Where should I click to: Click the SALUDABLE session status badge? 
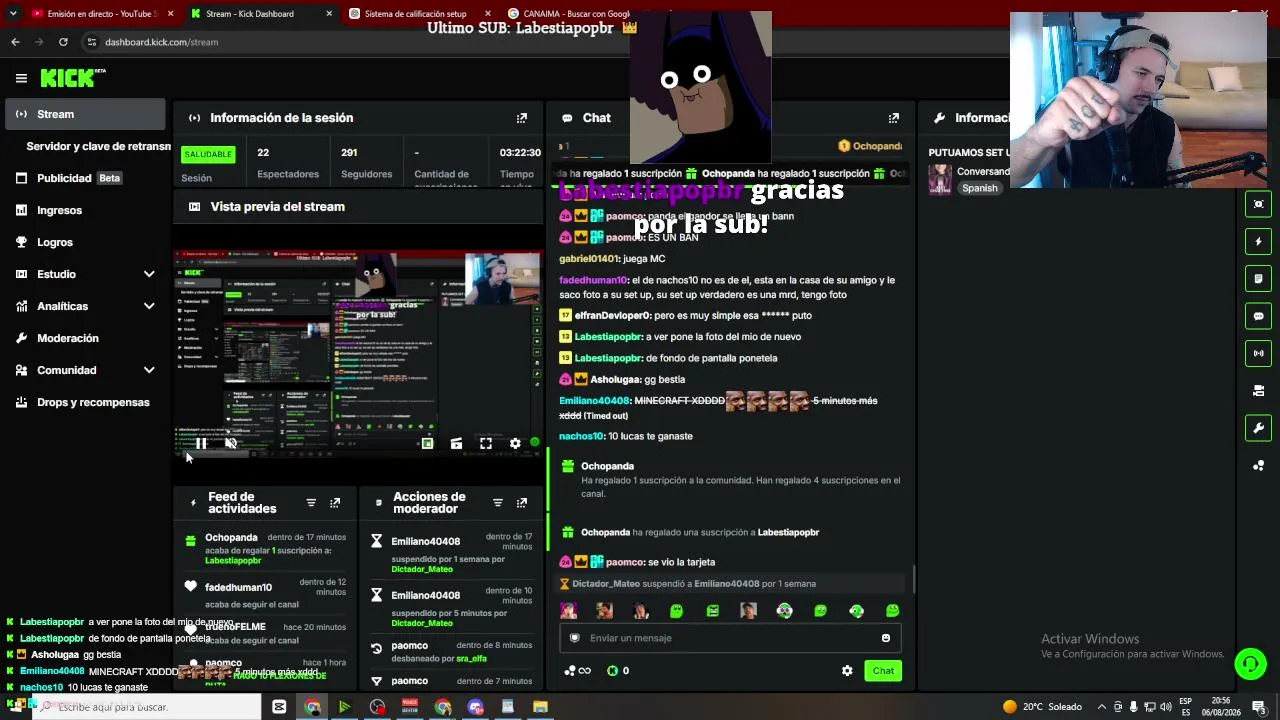(x=208, y=154)
